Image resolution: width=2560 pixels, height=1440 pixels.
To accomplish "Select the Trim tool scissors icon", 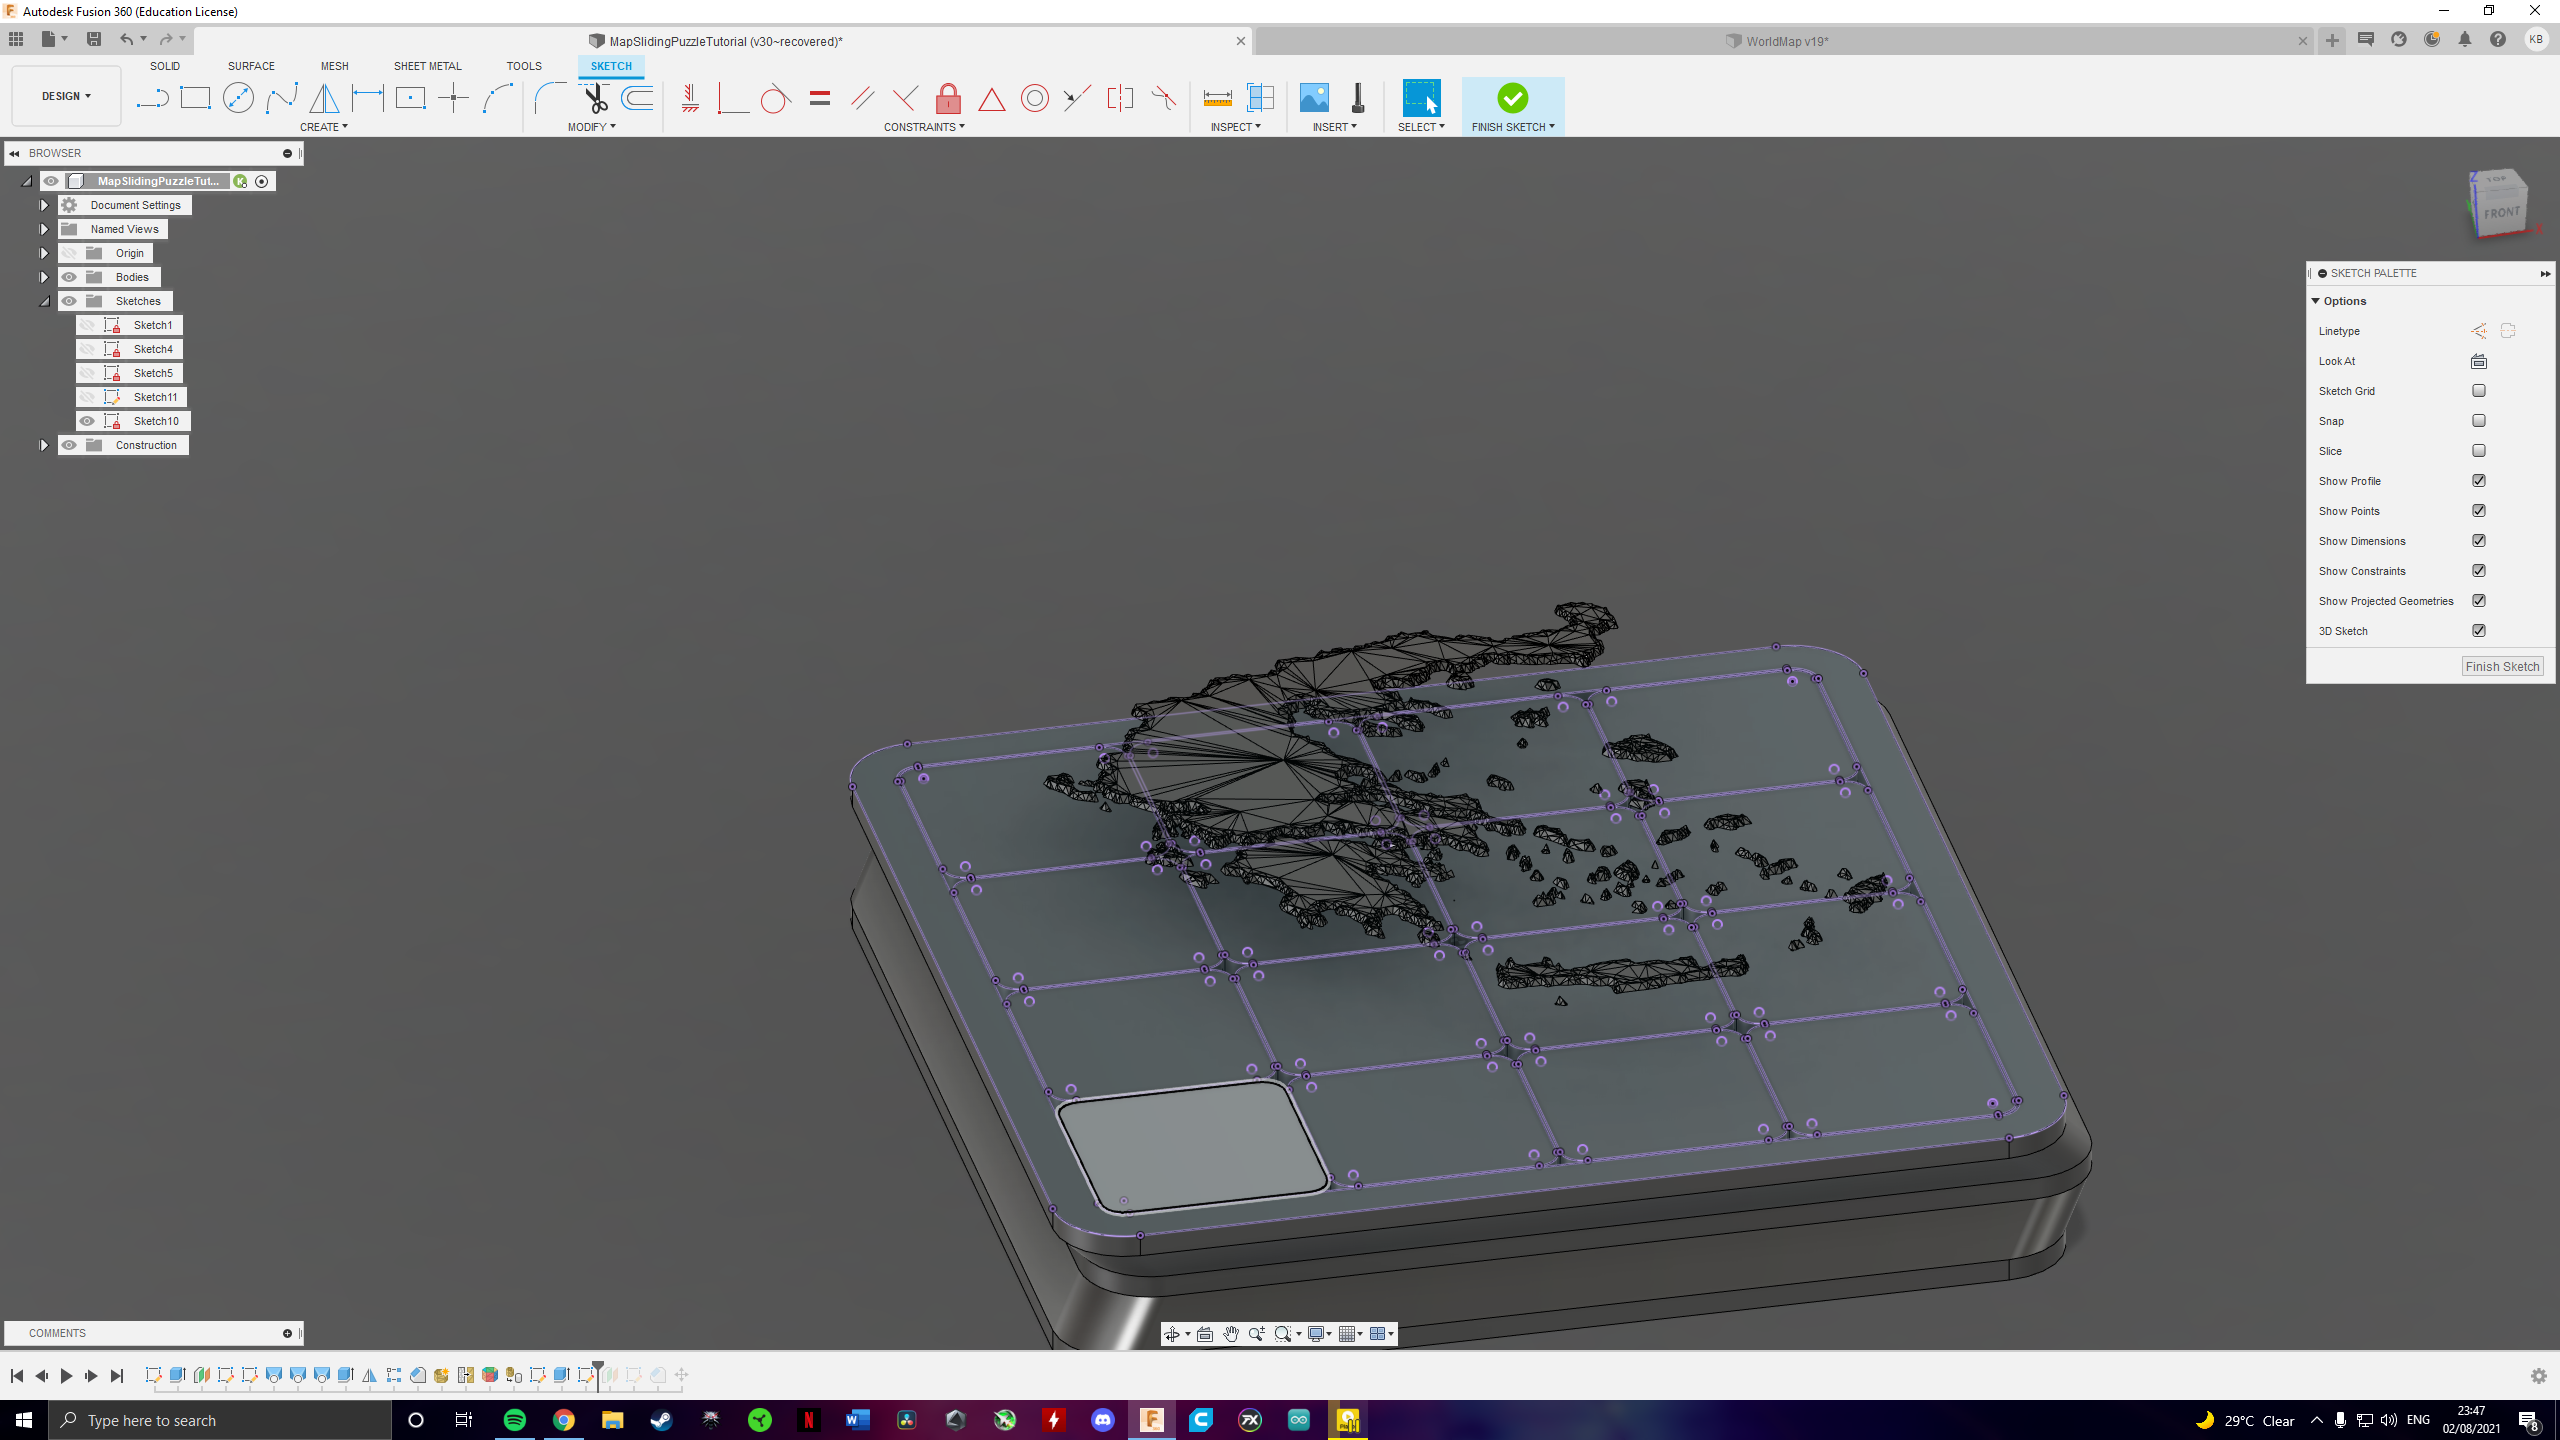I will click(x=594, y=98).
